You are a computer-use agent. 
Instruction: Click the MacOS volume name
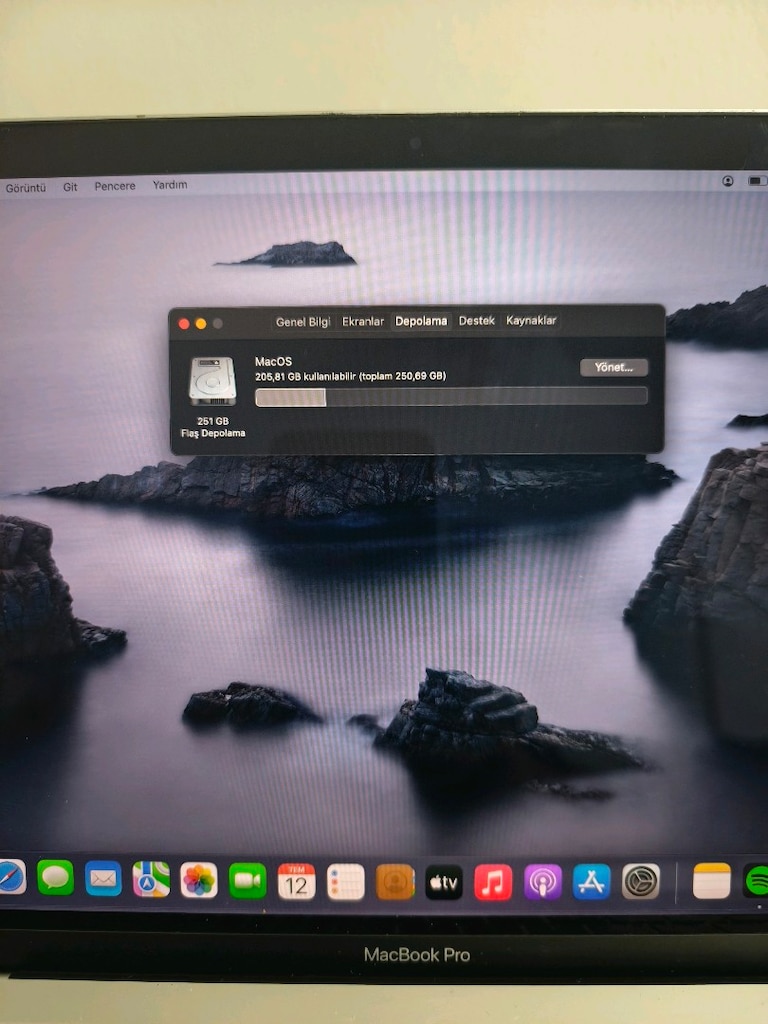click(273, 361)
